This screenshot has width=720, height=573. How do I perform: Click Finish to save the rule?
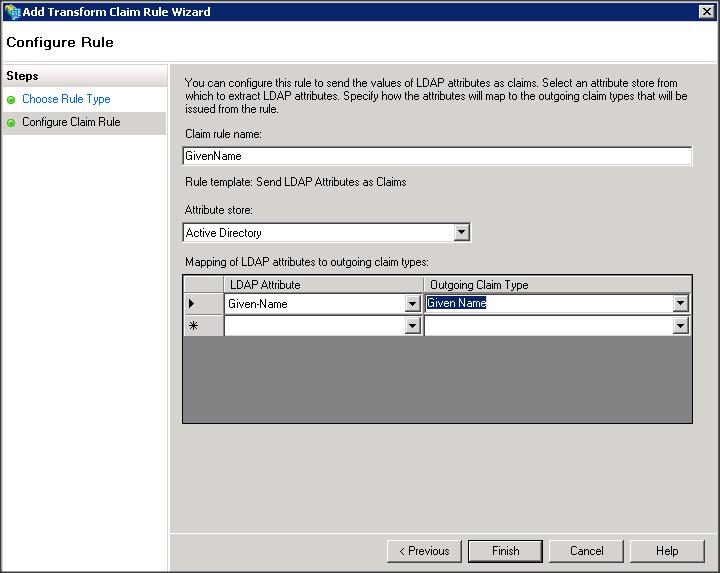(505, 551)
